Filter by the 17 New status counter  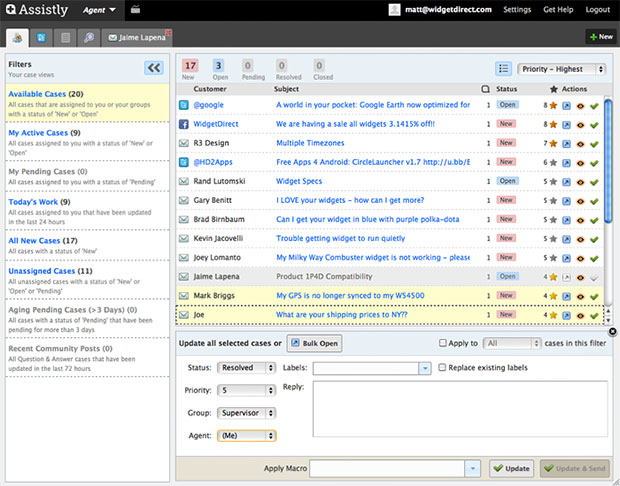(190, 70)
